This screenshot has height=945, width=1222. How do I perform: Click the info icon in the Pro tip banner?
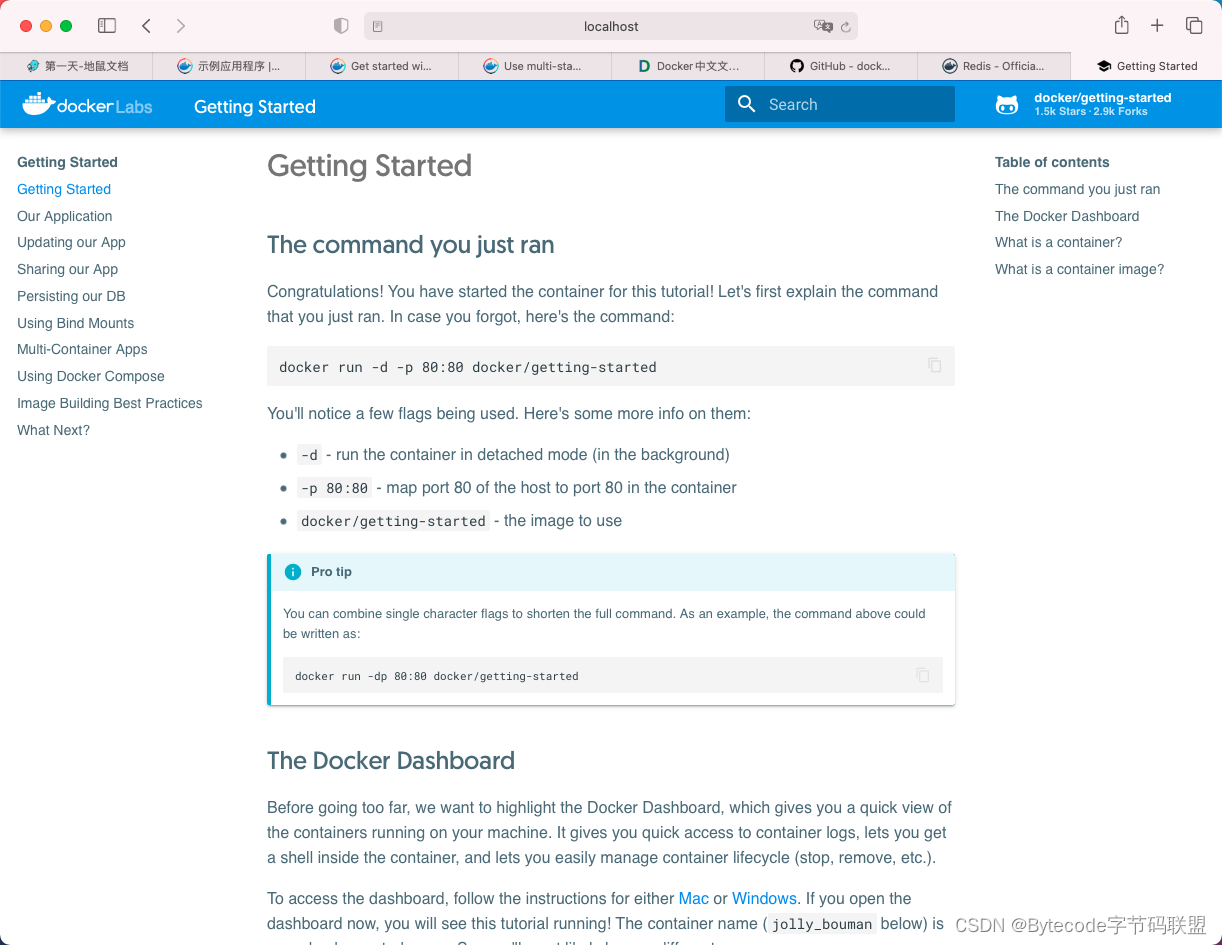(293, 571)
